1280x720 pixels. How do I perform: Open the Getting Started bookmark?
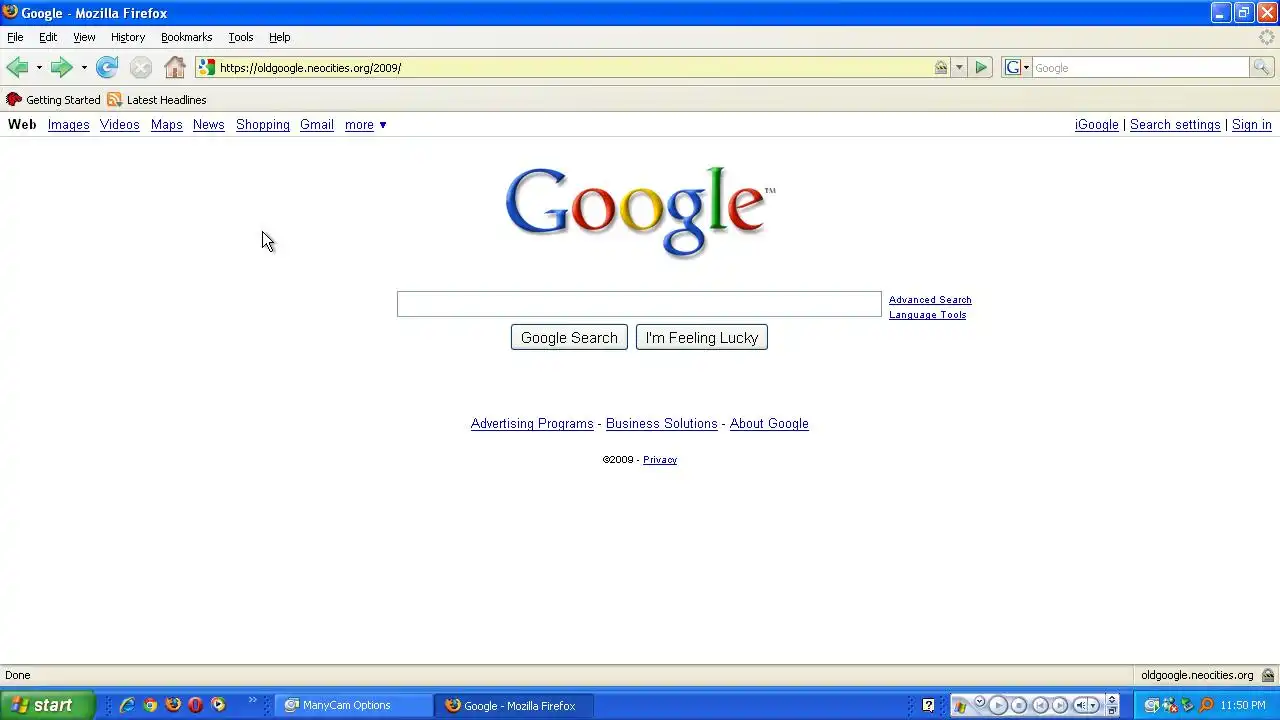tap(54, 100)
